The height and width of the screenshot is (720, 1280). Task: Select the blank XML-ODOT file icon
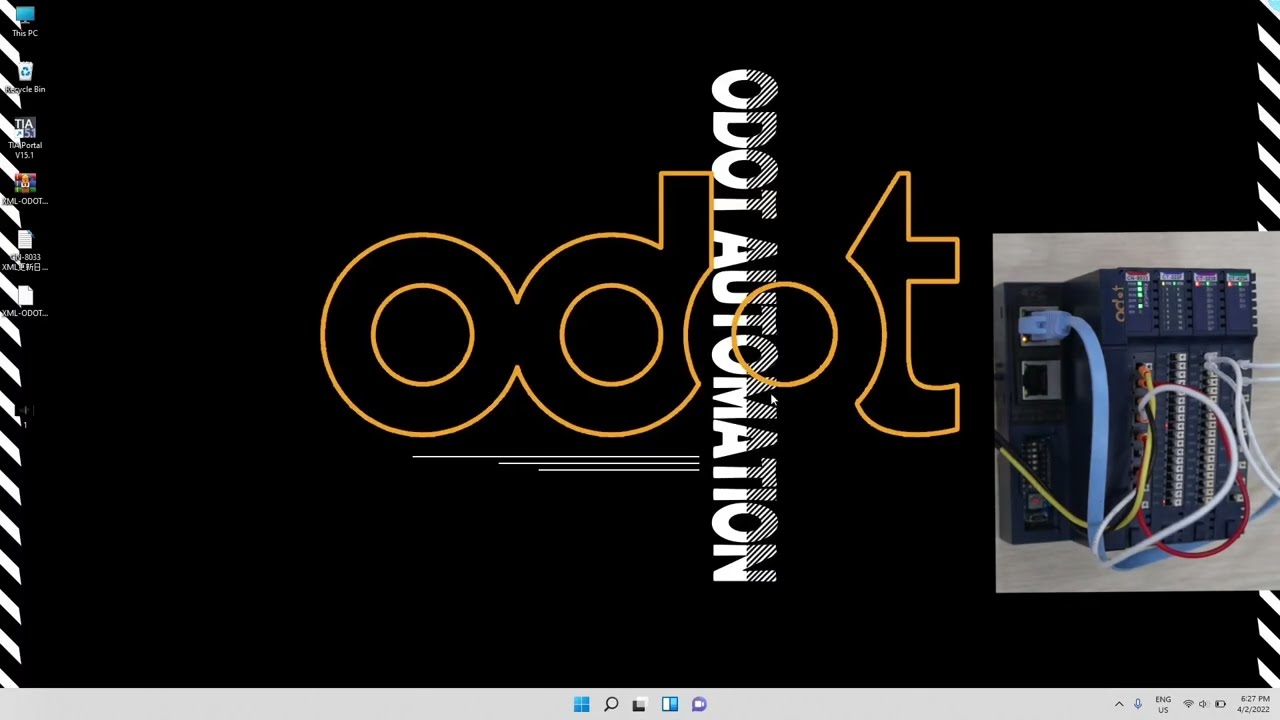tap(25, 301)
